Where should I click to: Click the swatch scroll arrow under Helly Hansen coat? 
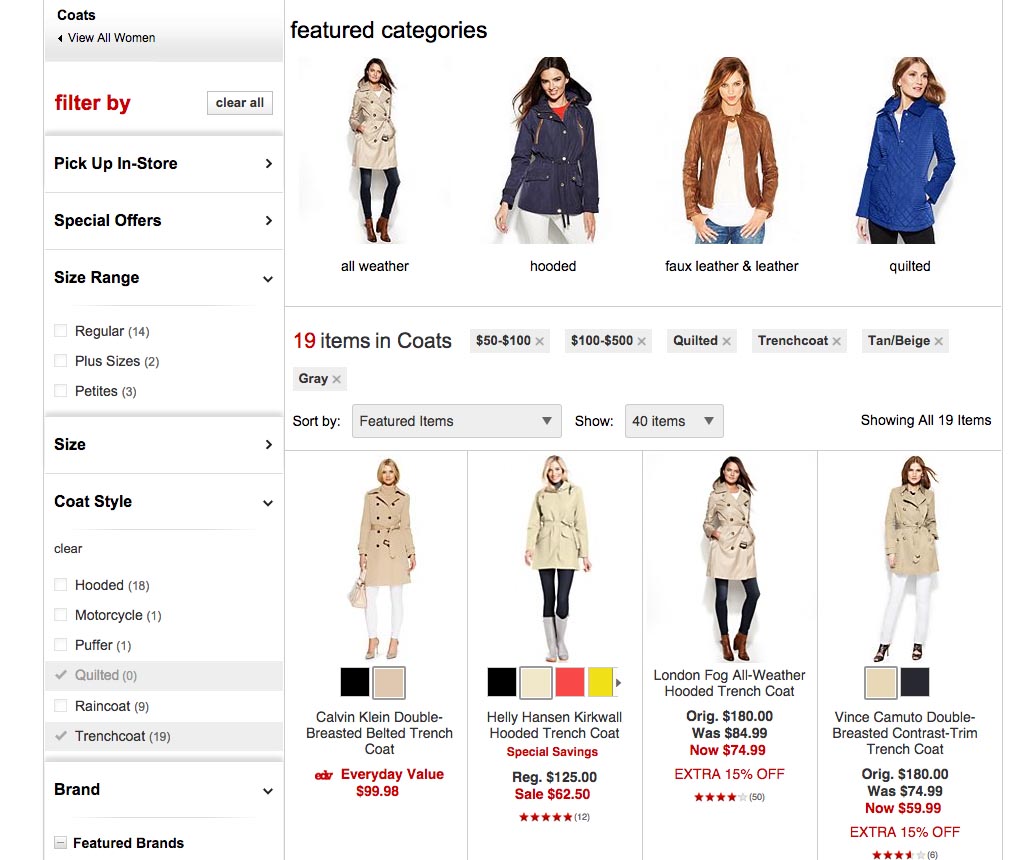(618, 683)
